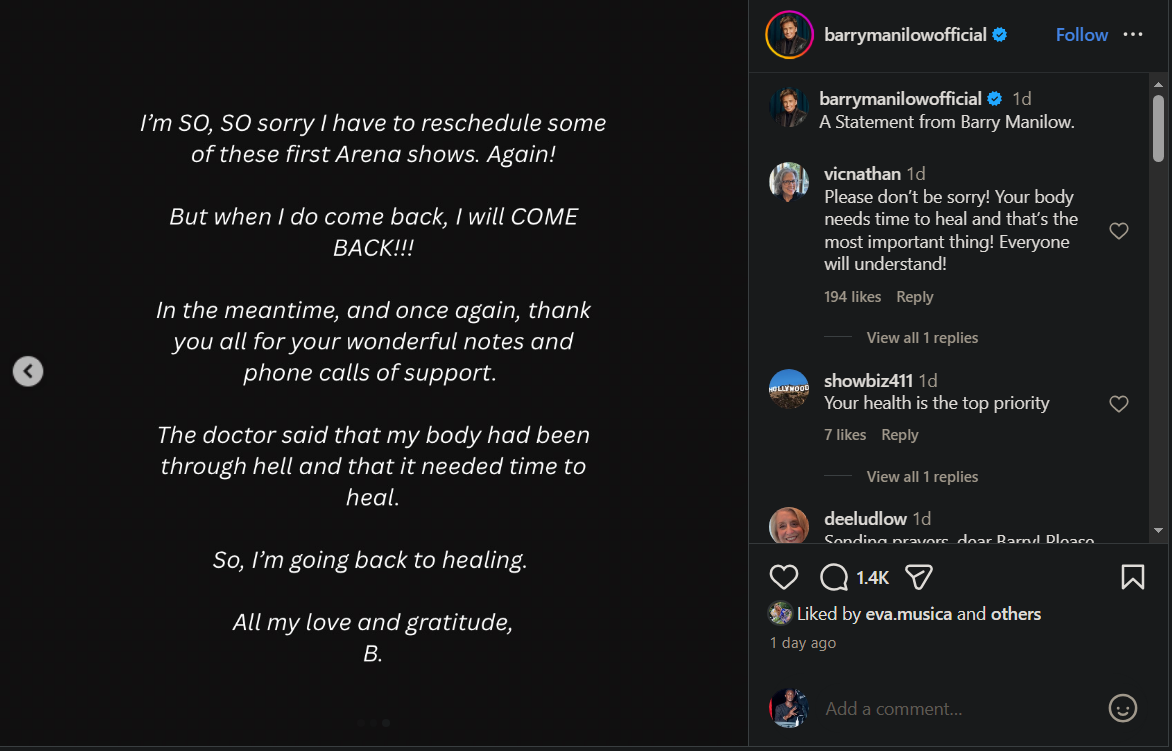This screenshot has width=1172, height=751.
Task: Like vicnathan's comment
Action: click(1119, 231)
